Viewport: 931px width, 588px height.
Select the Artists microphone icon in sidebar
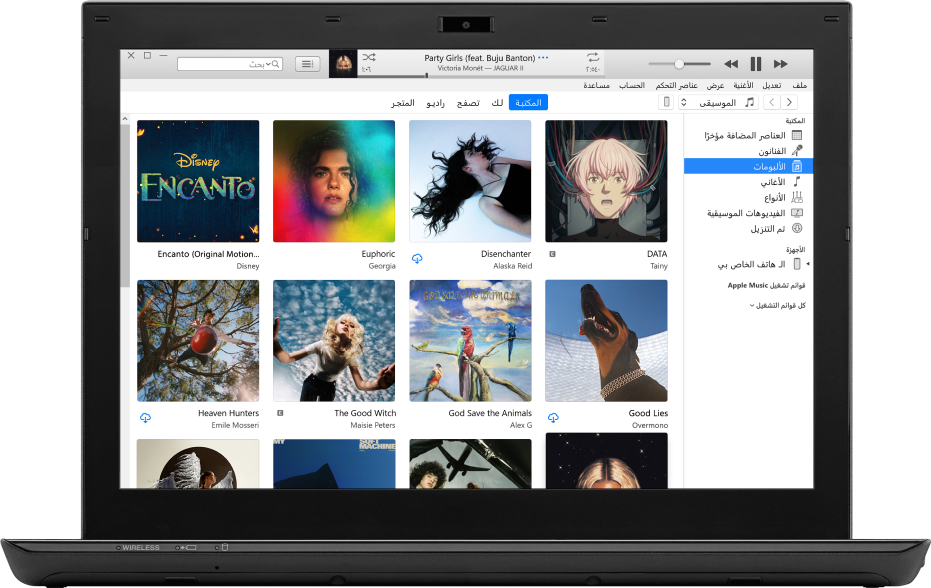(x=797, y=152)
